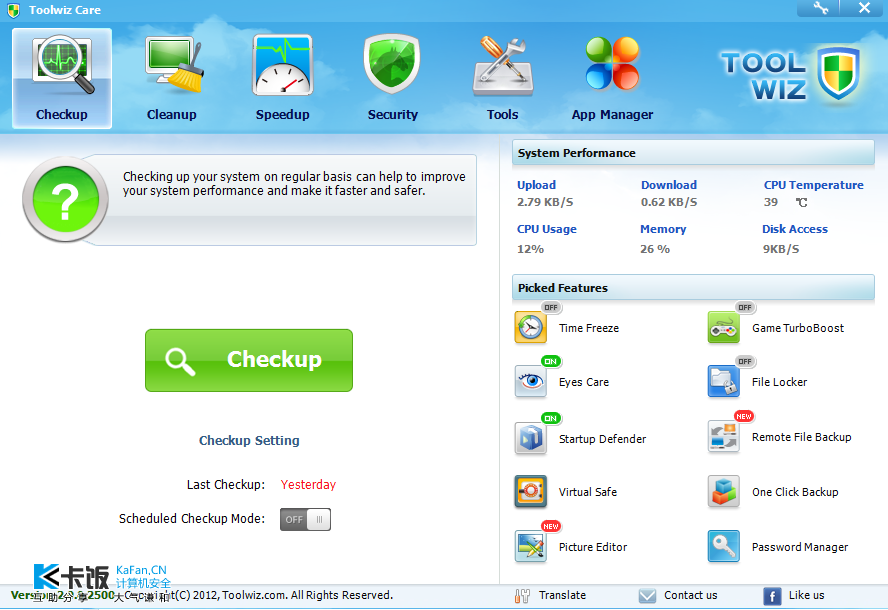Open the Security shield icon
888x610 pixels.
point(392,63)
